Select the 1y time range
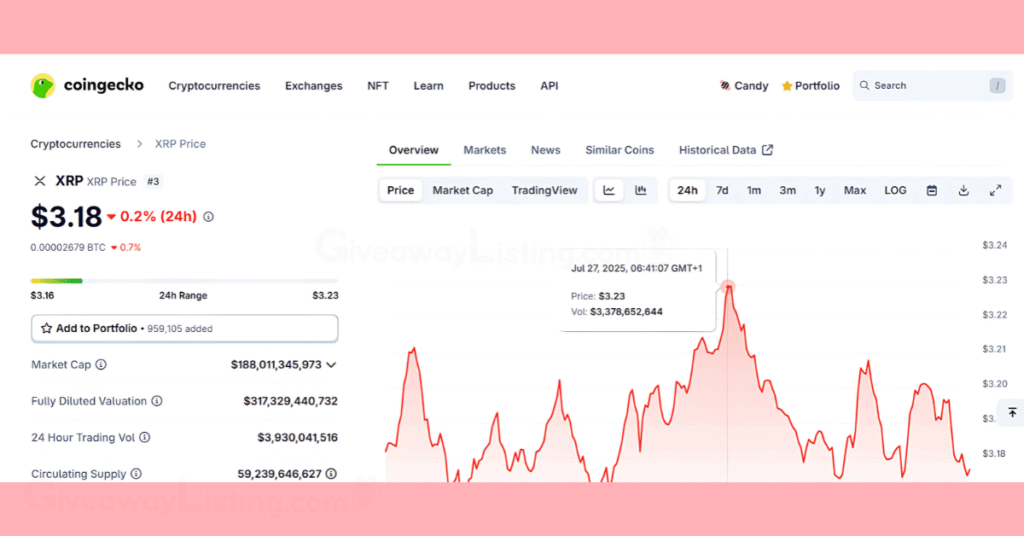The image size is (1024, 536). pos(820,190)
